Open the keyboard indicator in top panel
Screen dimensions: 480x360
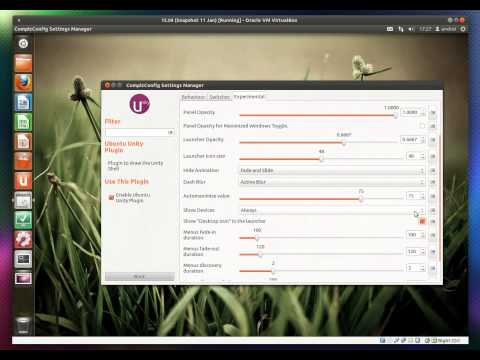click(390, 29)
